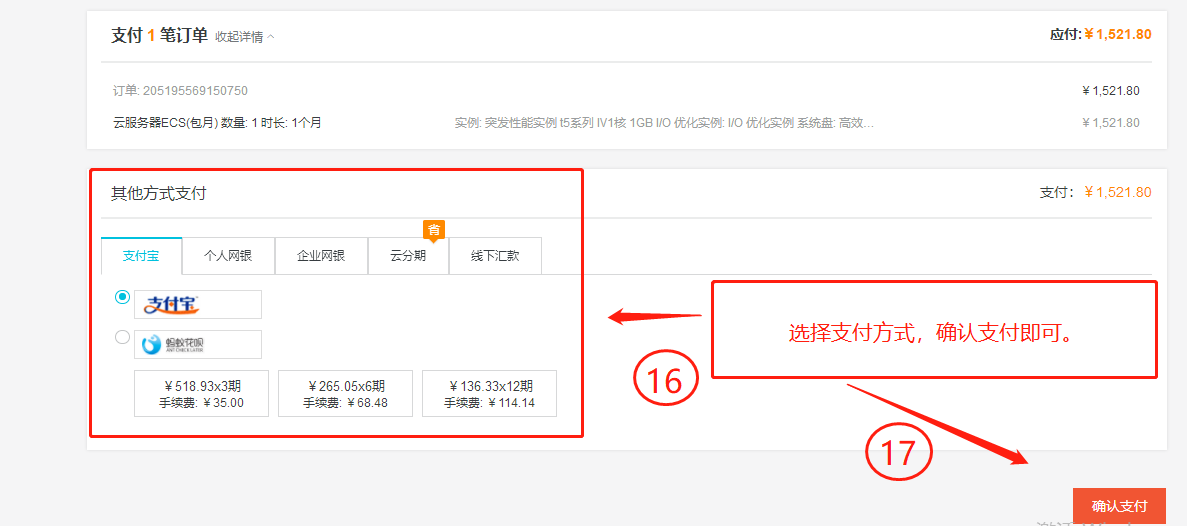The image size is (1187, 526).
Task: Click the 其他方式支付 heading
Action: pyautogui.click(x=158, y=194)
